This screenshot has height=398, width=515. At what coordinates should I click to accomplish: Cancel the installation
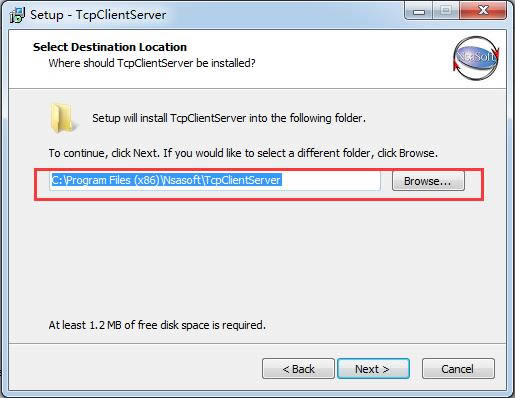click(458, 369)
